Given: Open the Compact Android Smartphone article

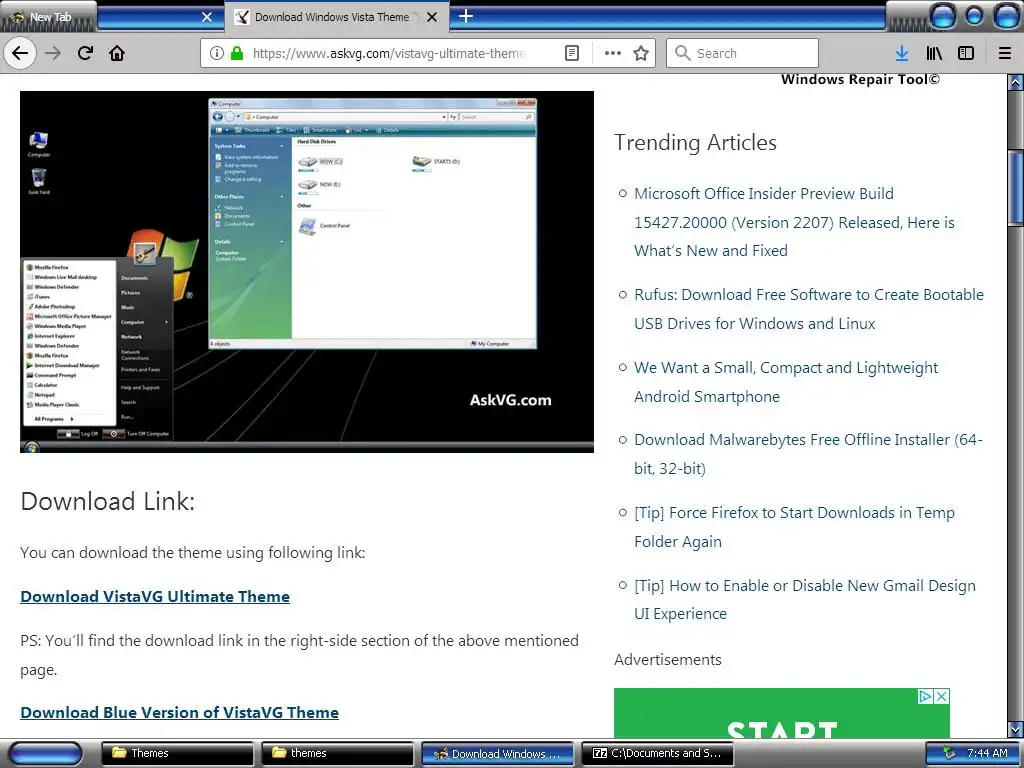Looking at the screenshot, I should (786, 382).
